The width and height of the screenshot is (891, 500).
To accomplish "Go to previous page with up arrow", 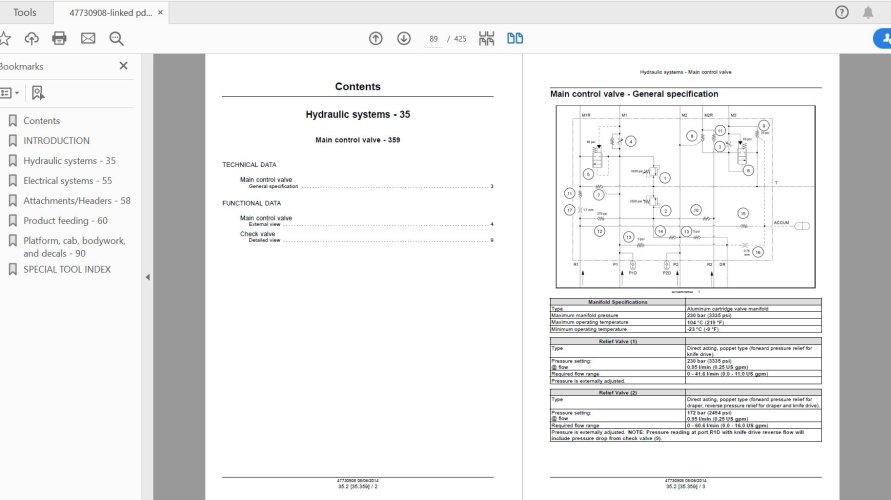I will (x=375, y=39).
